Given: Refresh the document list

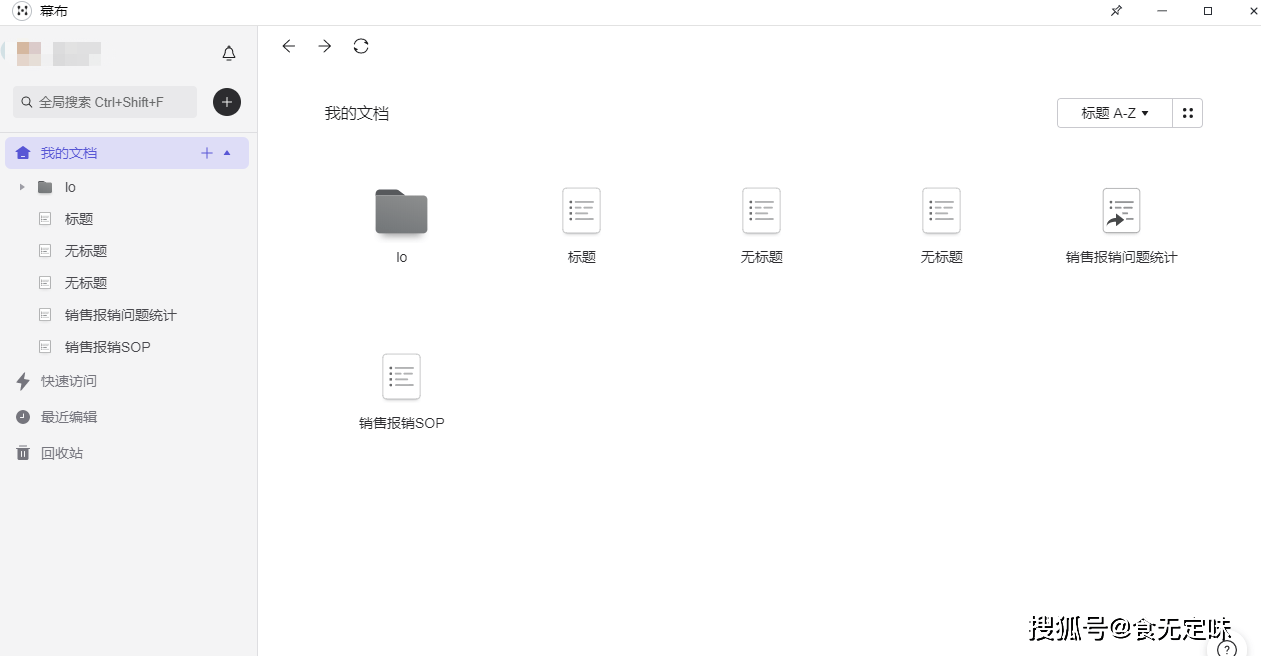Looking at the screenshot, I should (361, 46).
